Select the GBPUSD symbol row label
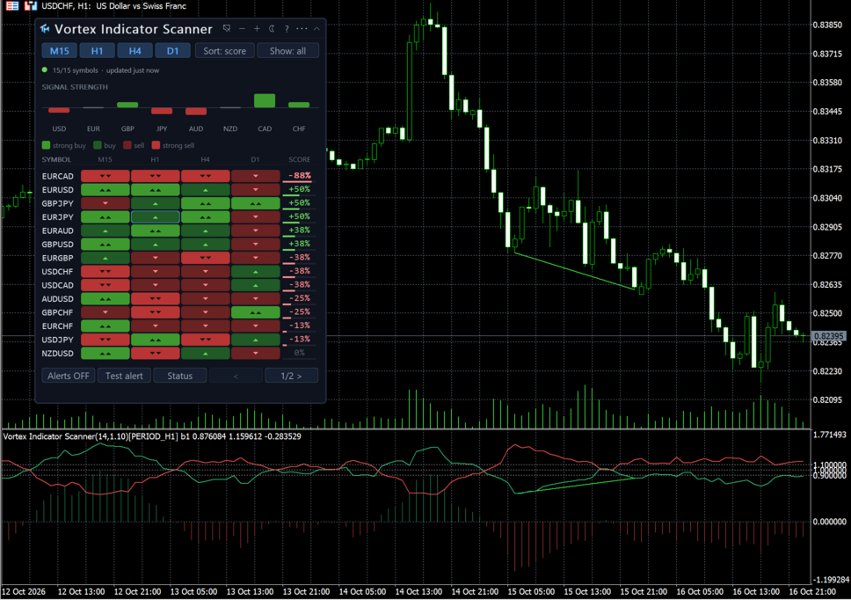 point(58,244)
